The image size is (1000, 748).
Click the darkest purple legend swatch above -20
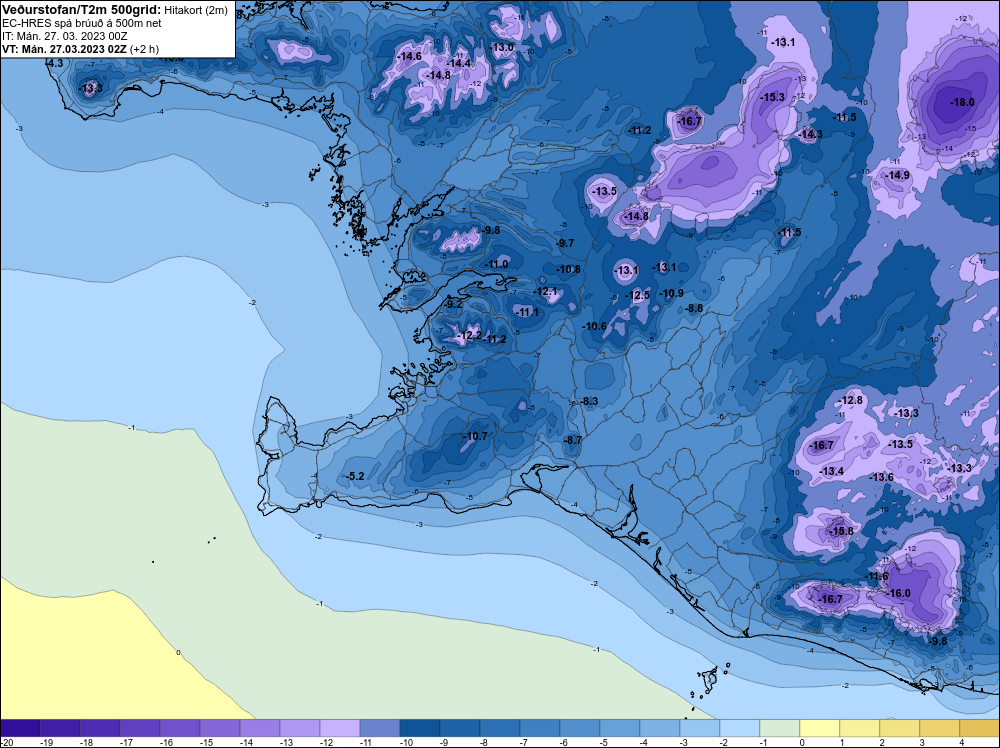tap(20, 727)
